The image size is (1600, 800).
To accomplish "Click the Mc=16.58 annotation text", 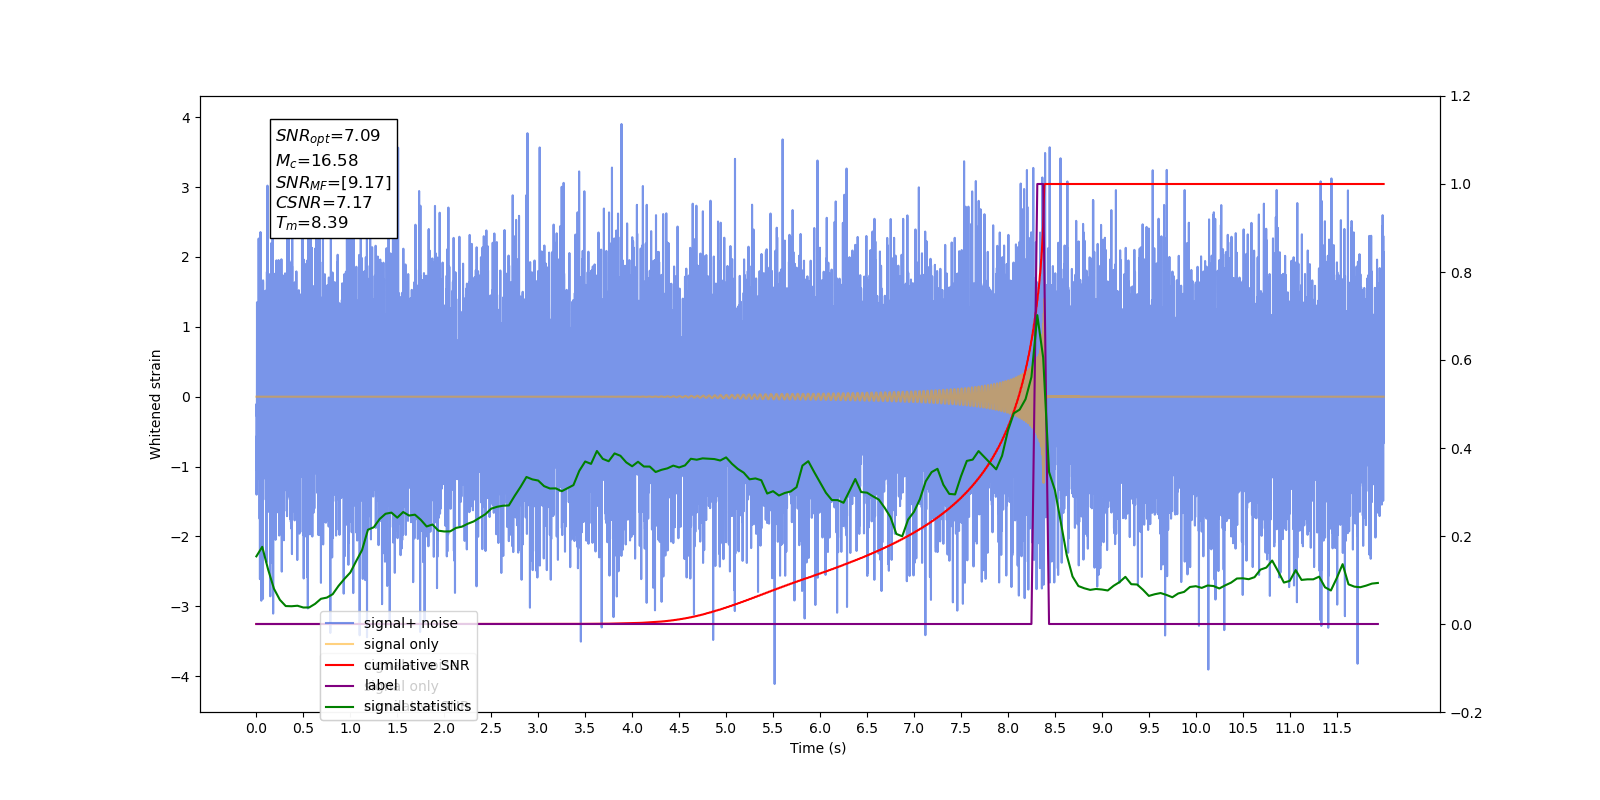I will coord(317,160).
